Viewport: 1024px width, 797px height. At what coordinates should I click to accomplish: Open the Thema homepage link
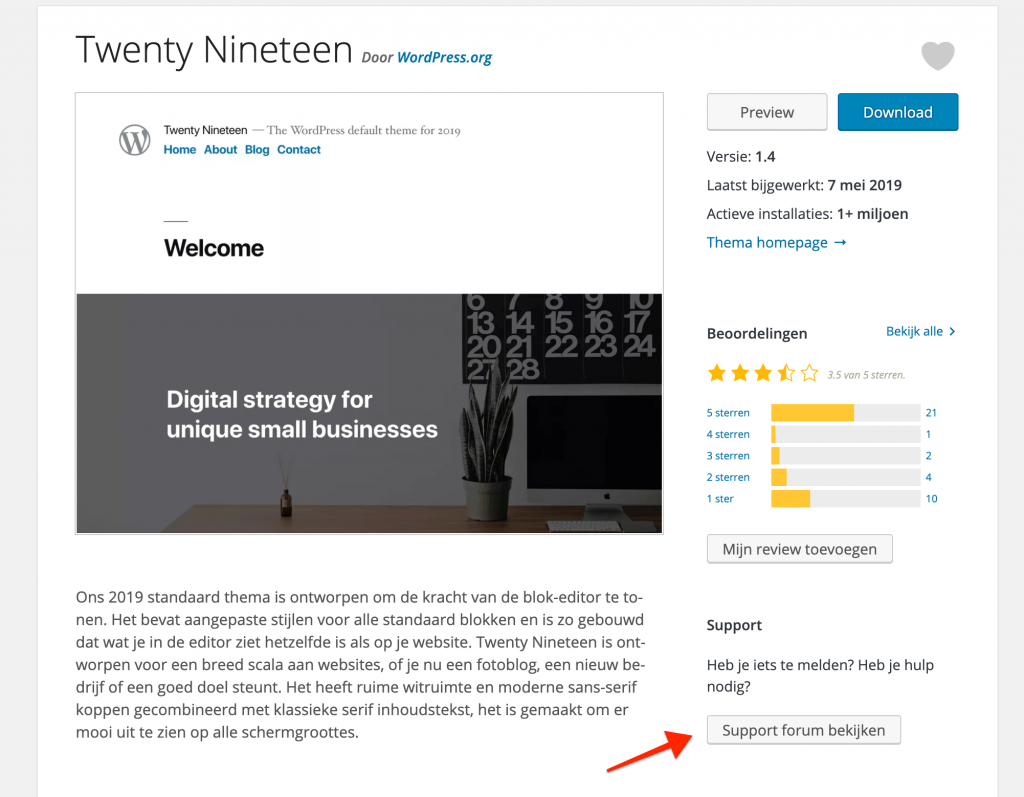pos(776,242)
